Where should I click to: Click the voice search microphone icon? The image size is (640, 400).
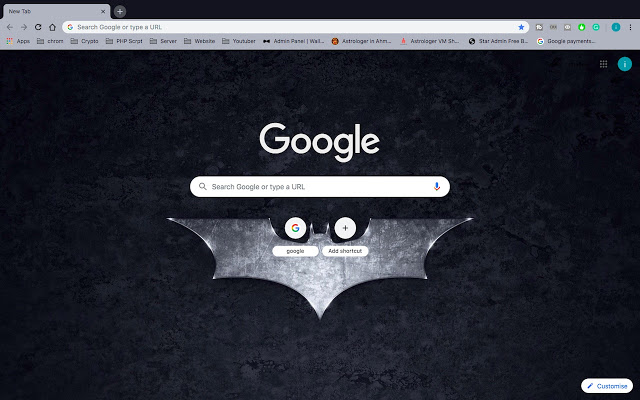(437, 186)
